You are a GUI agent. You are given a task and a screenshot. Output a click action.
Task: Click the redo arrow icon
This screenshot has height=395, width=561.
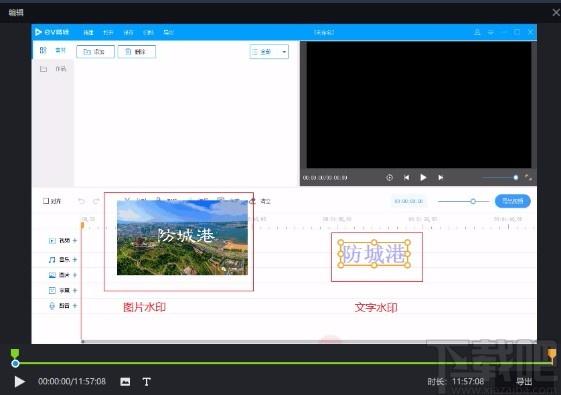click(96, 201)
